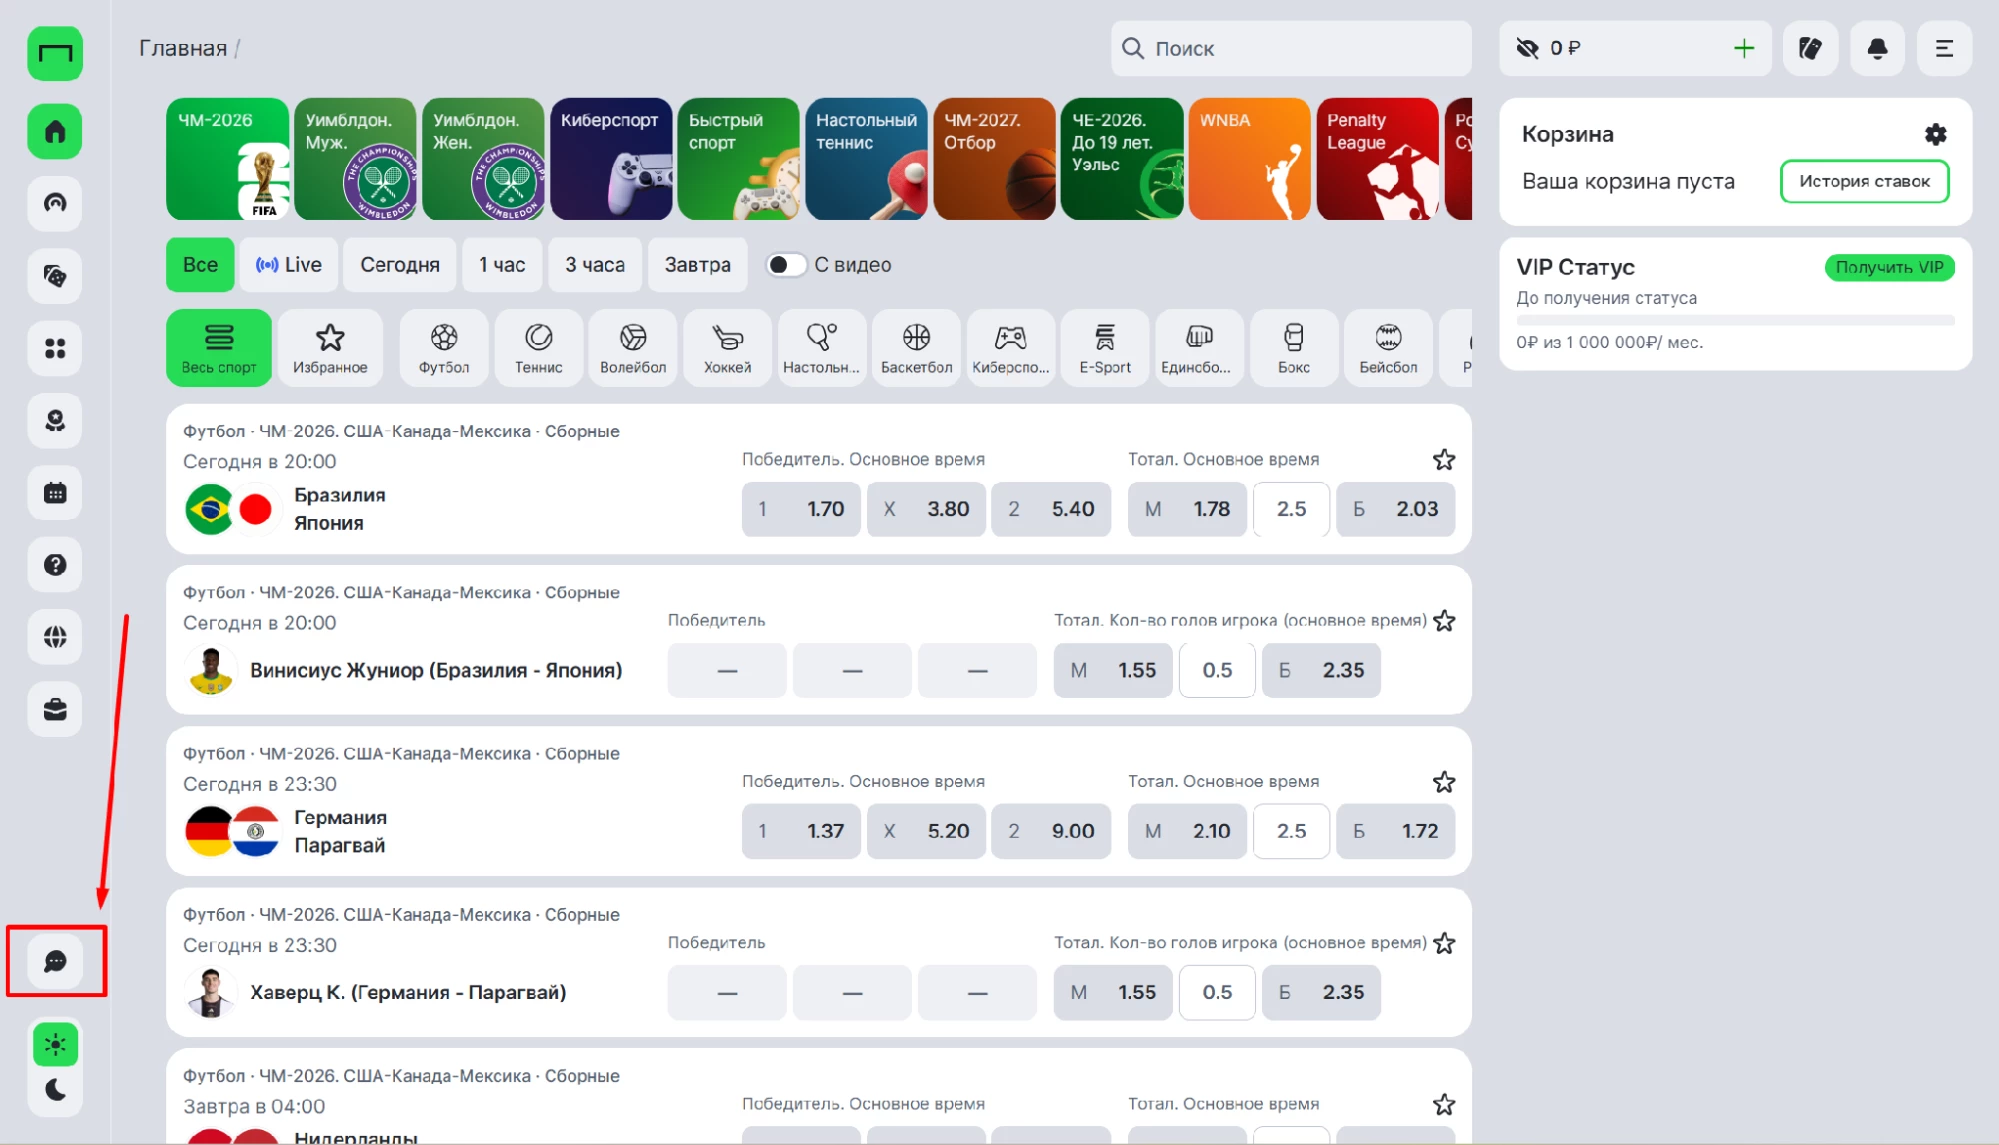Pick odds 1.70 for Бразилия win
Image resolution: width=1999 pixels, height=1145 pixels.
pos(801,509)
